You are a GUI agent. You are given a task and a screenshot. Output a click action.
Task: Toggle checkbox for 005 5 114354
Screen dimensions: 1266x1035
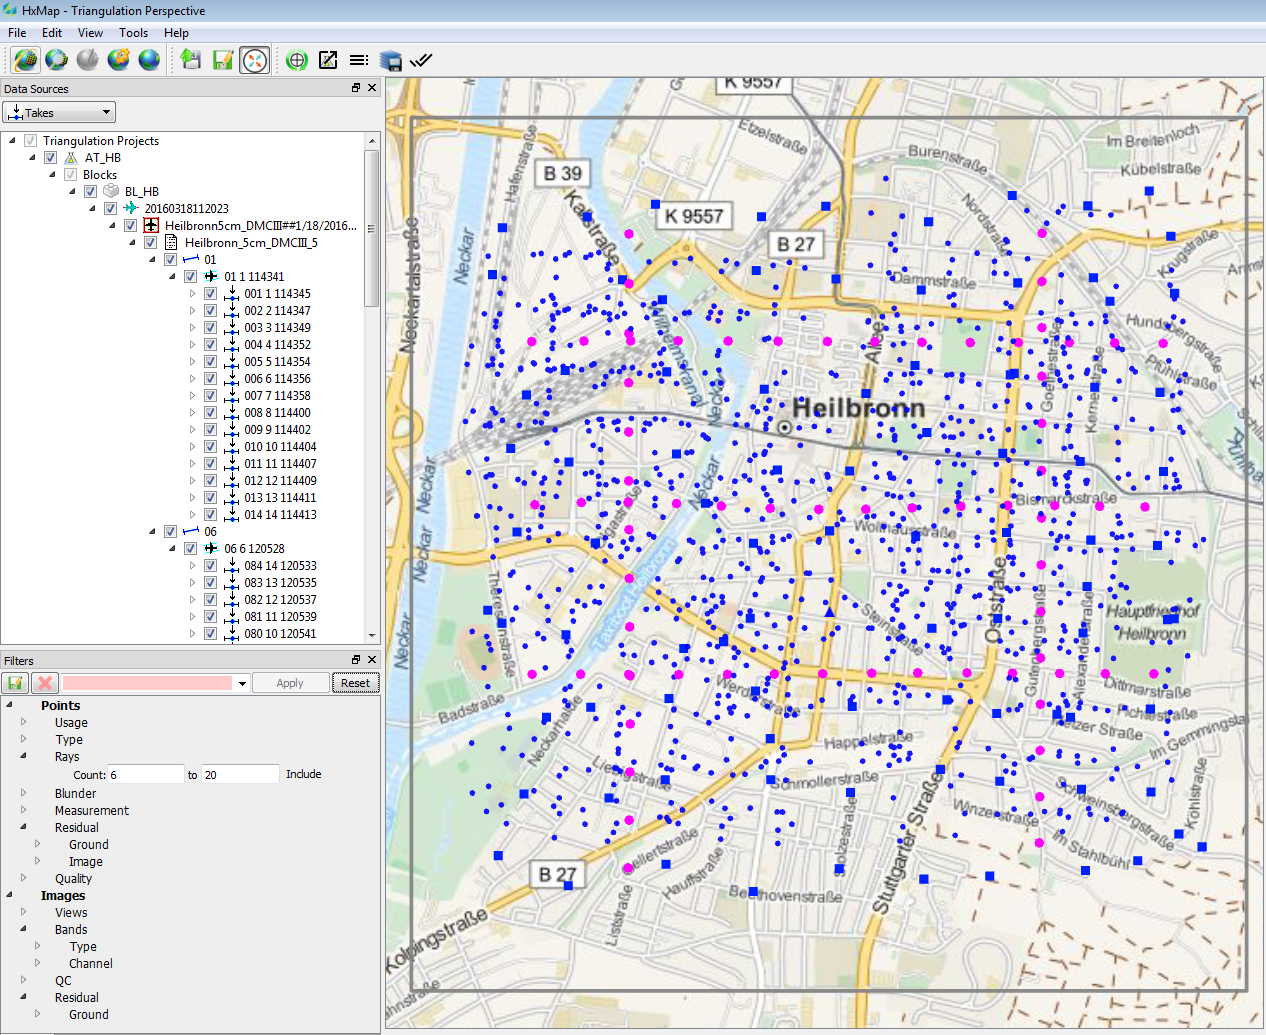click(x=211, y=362)
